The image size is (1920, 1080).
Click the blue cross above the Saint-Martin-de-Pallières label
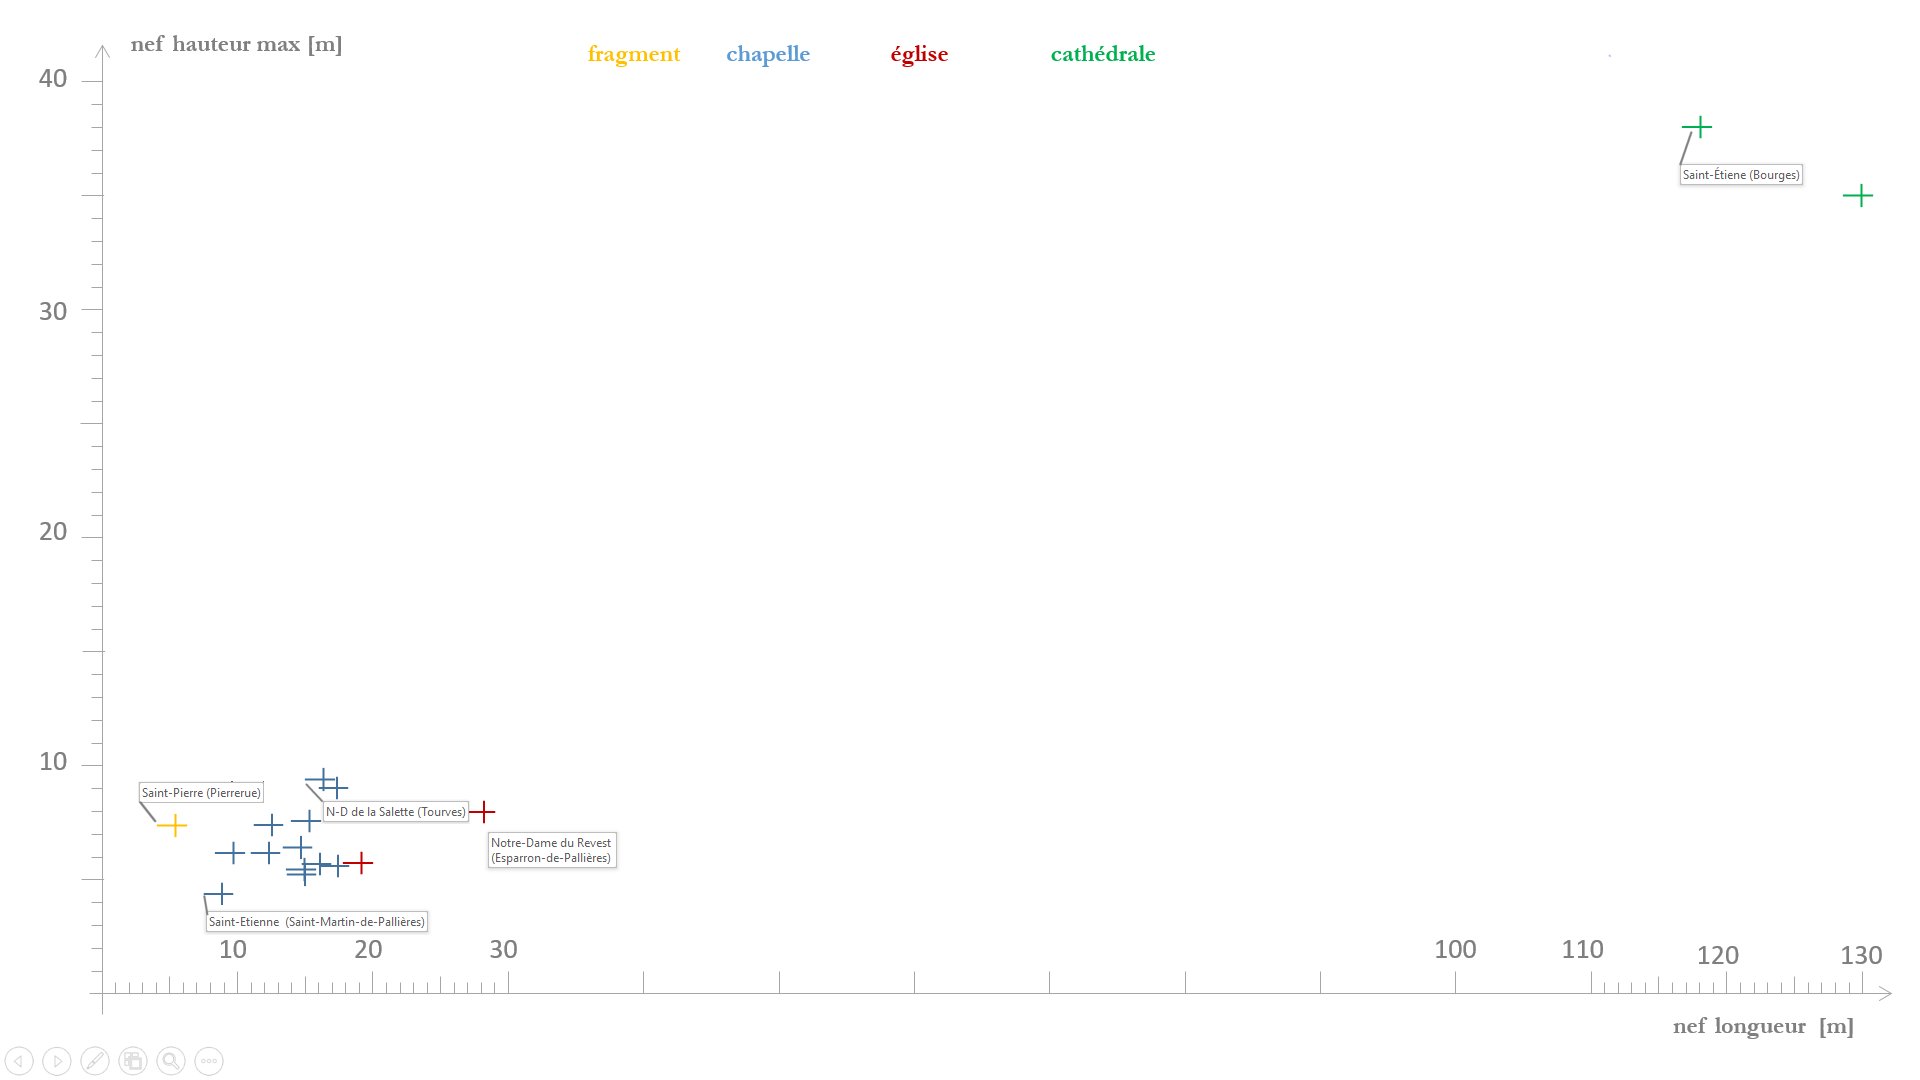pos(221,894)
